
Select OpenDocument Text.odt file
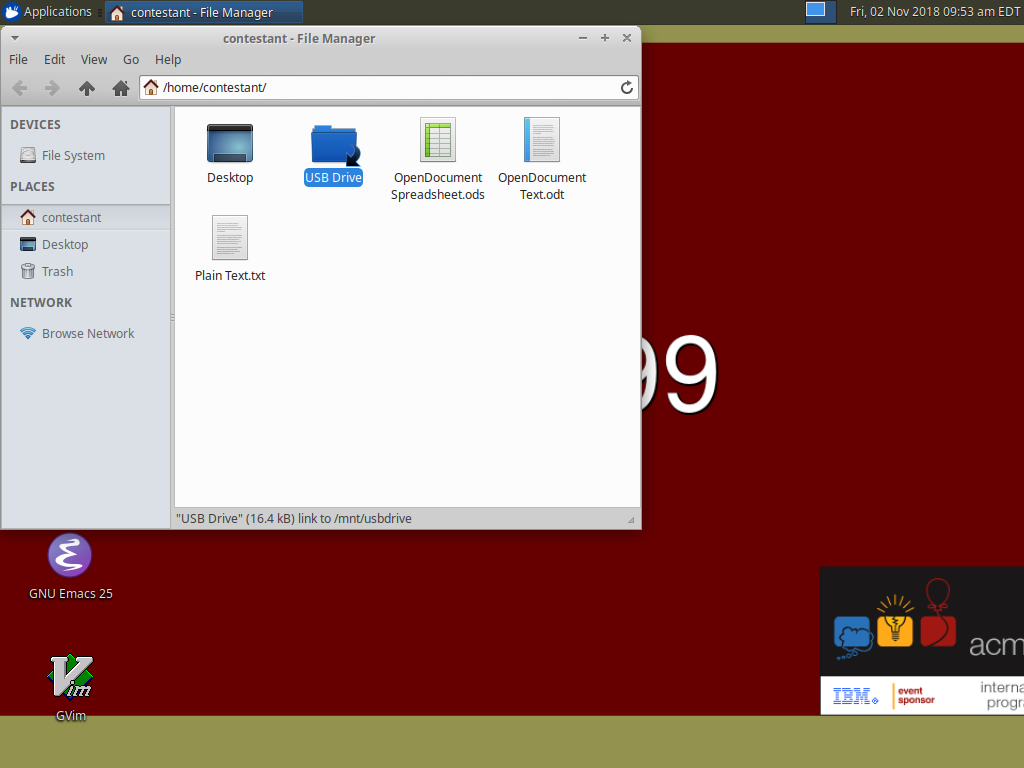542,159
